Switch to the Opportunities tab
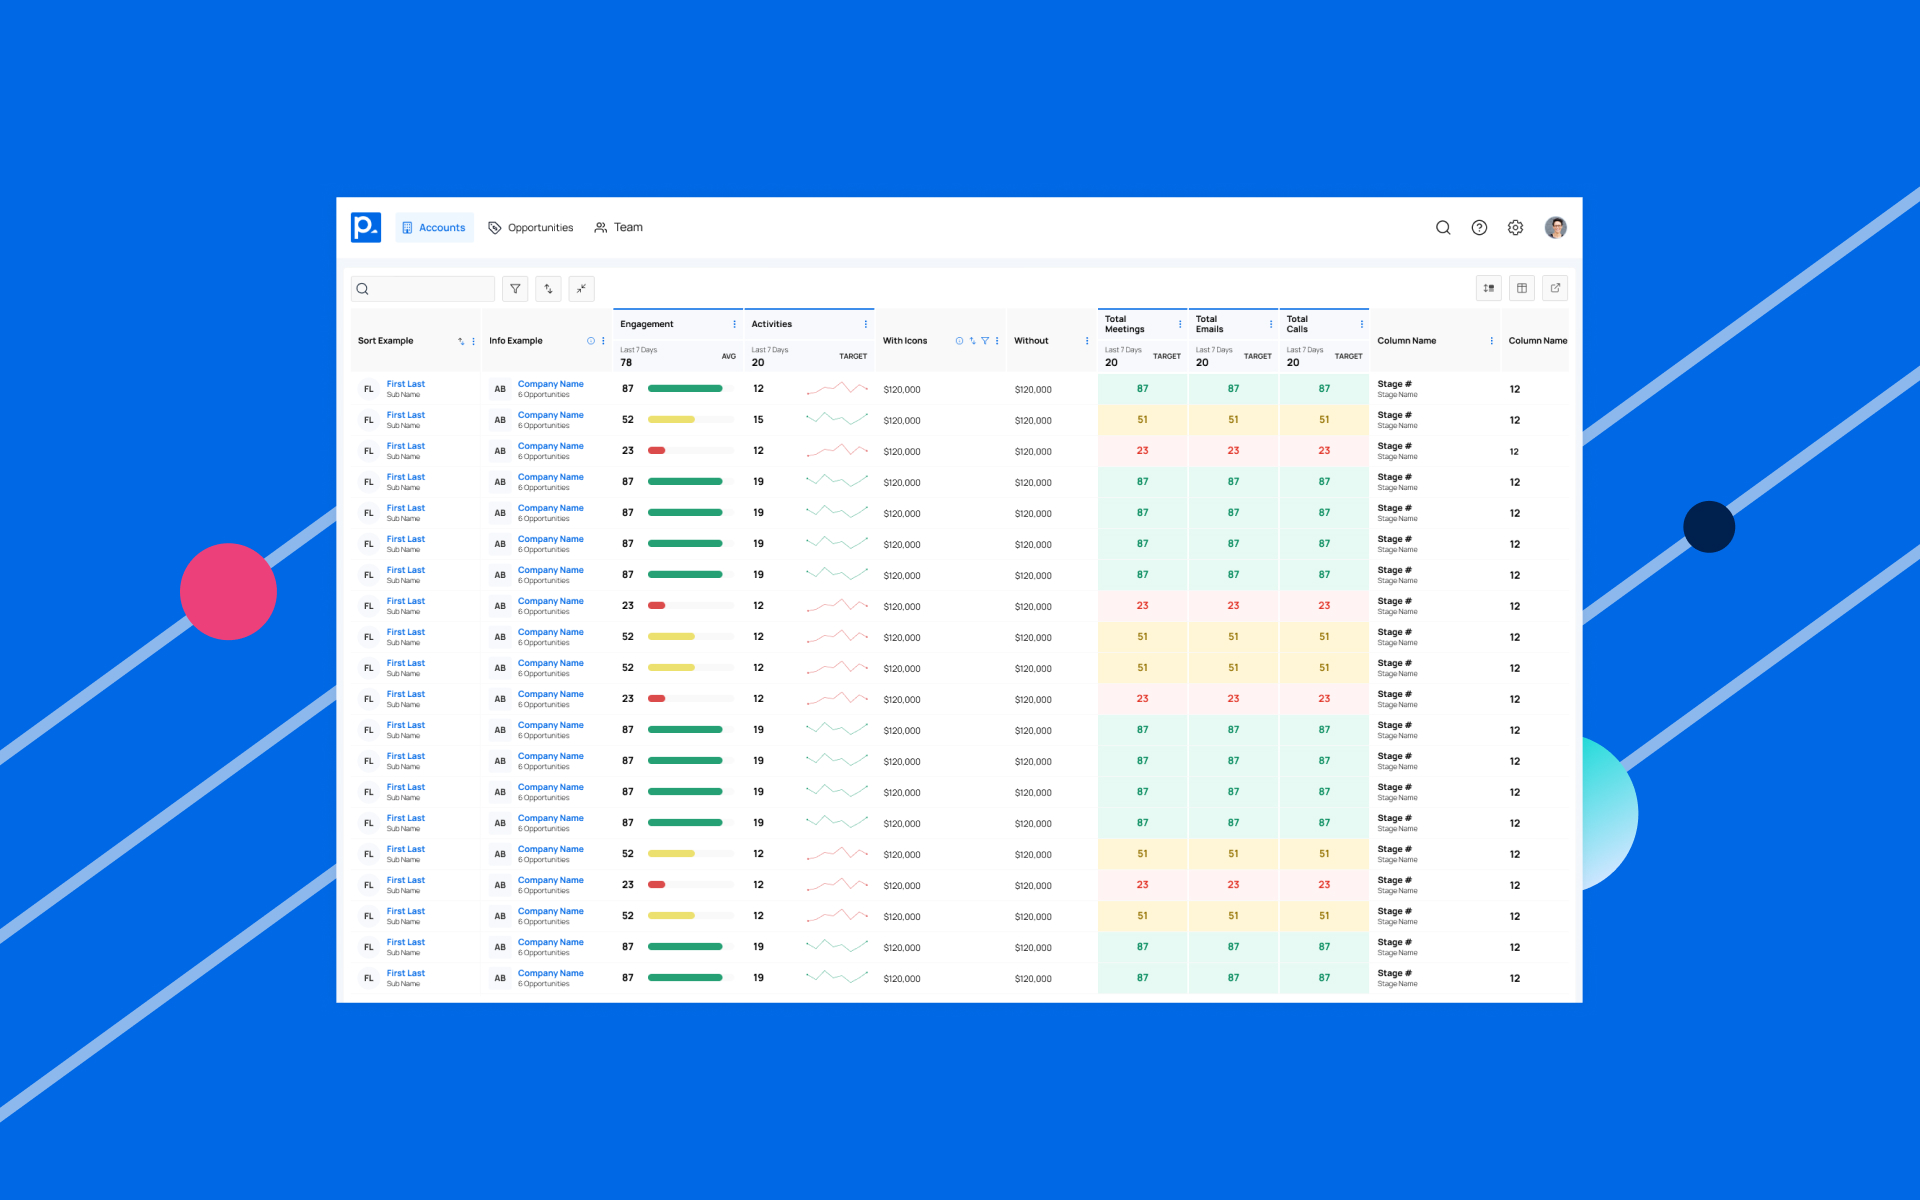 click(x=531, y=227)
